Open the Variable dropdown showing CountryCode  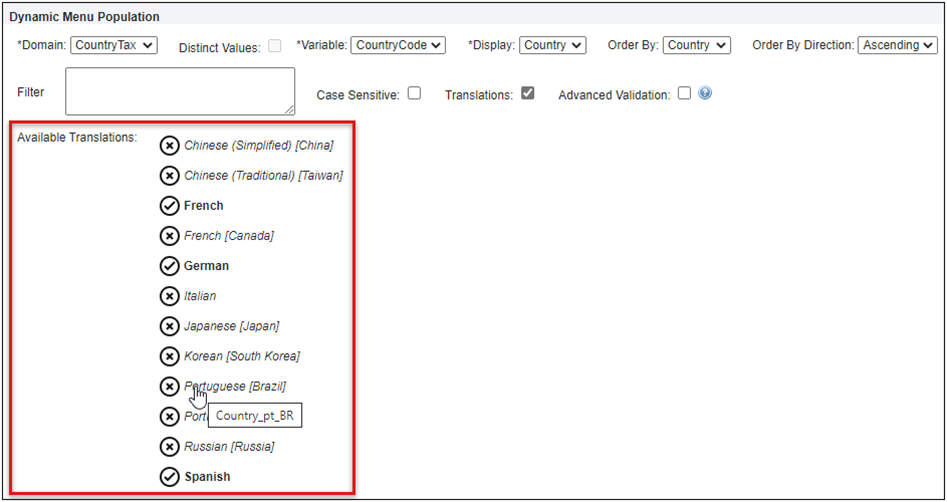point(398,45)
